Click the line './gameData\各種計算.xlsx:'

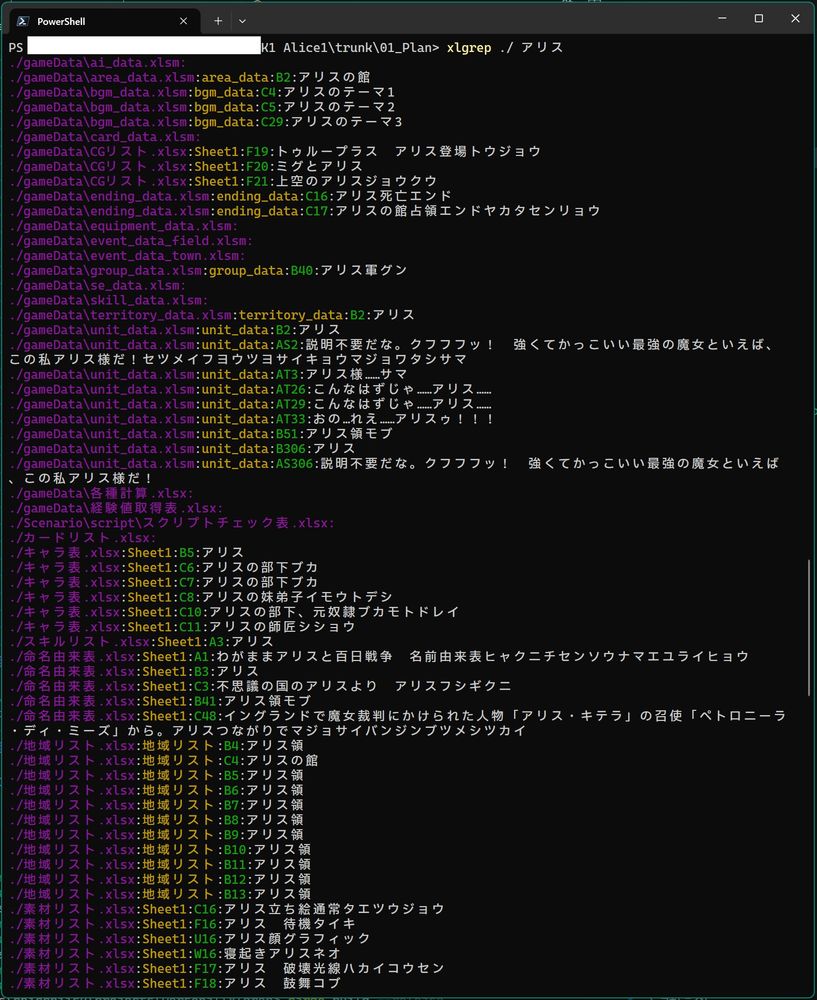click(x=101, y=493)
